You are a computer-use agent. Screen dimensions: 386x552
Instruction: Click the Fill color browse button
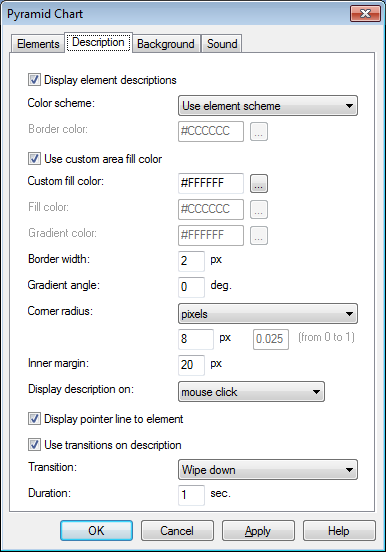click(259, 209)
